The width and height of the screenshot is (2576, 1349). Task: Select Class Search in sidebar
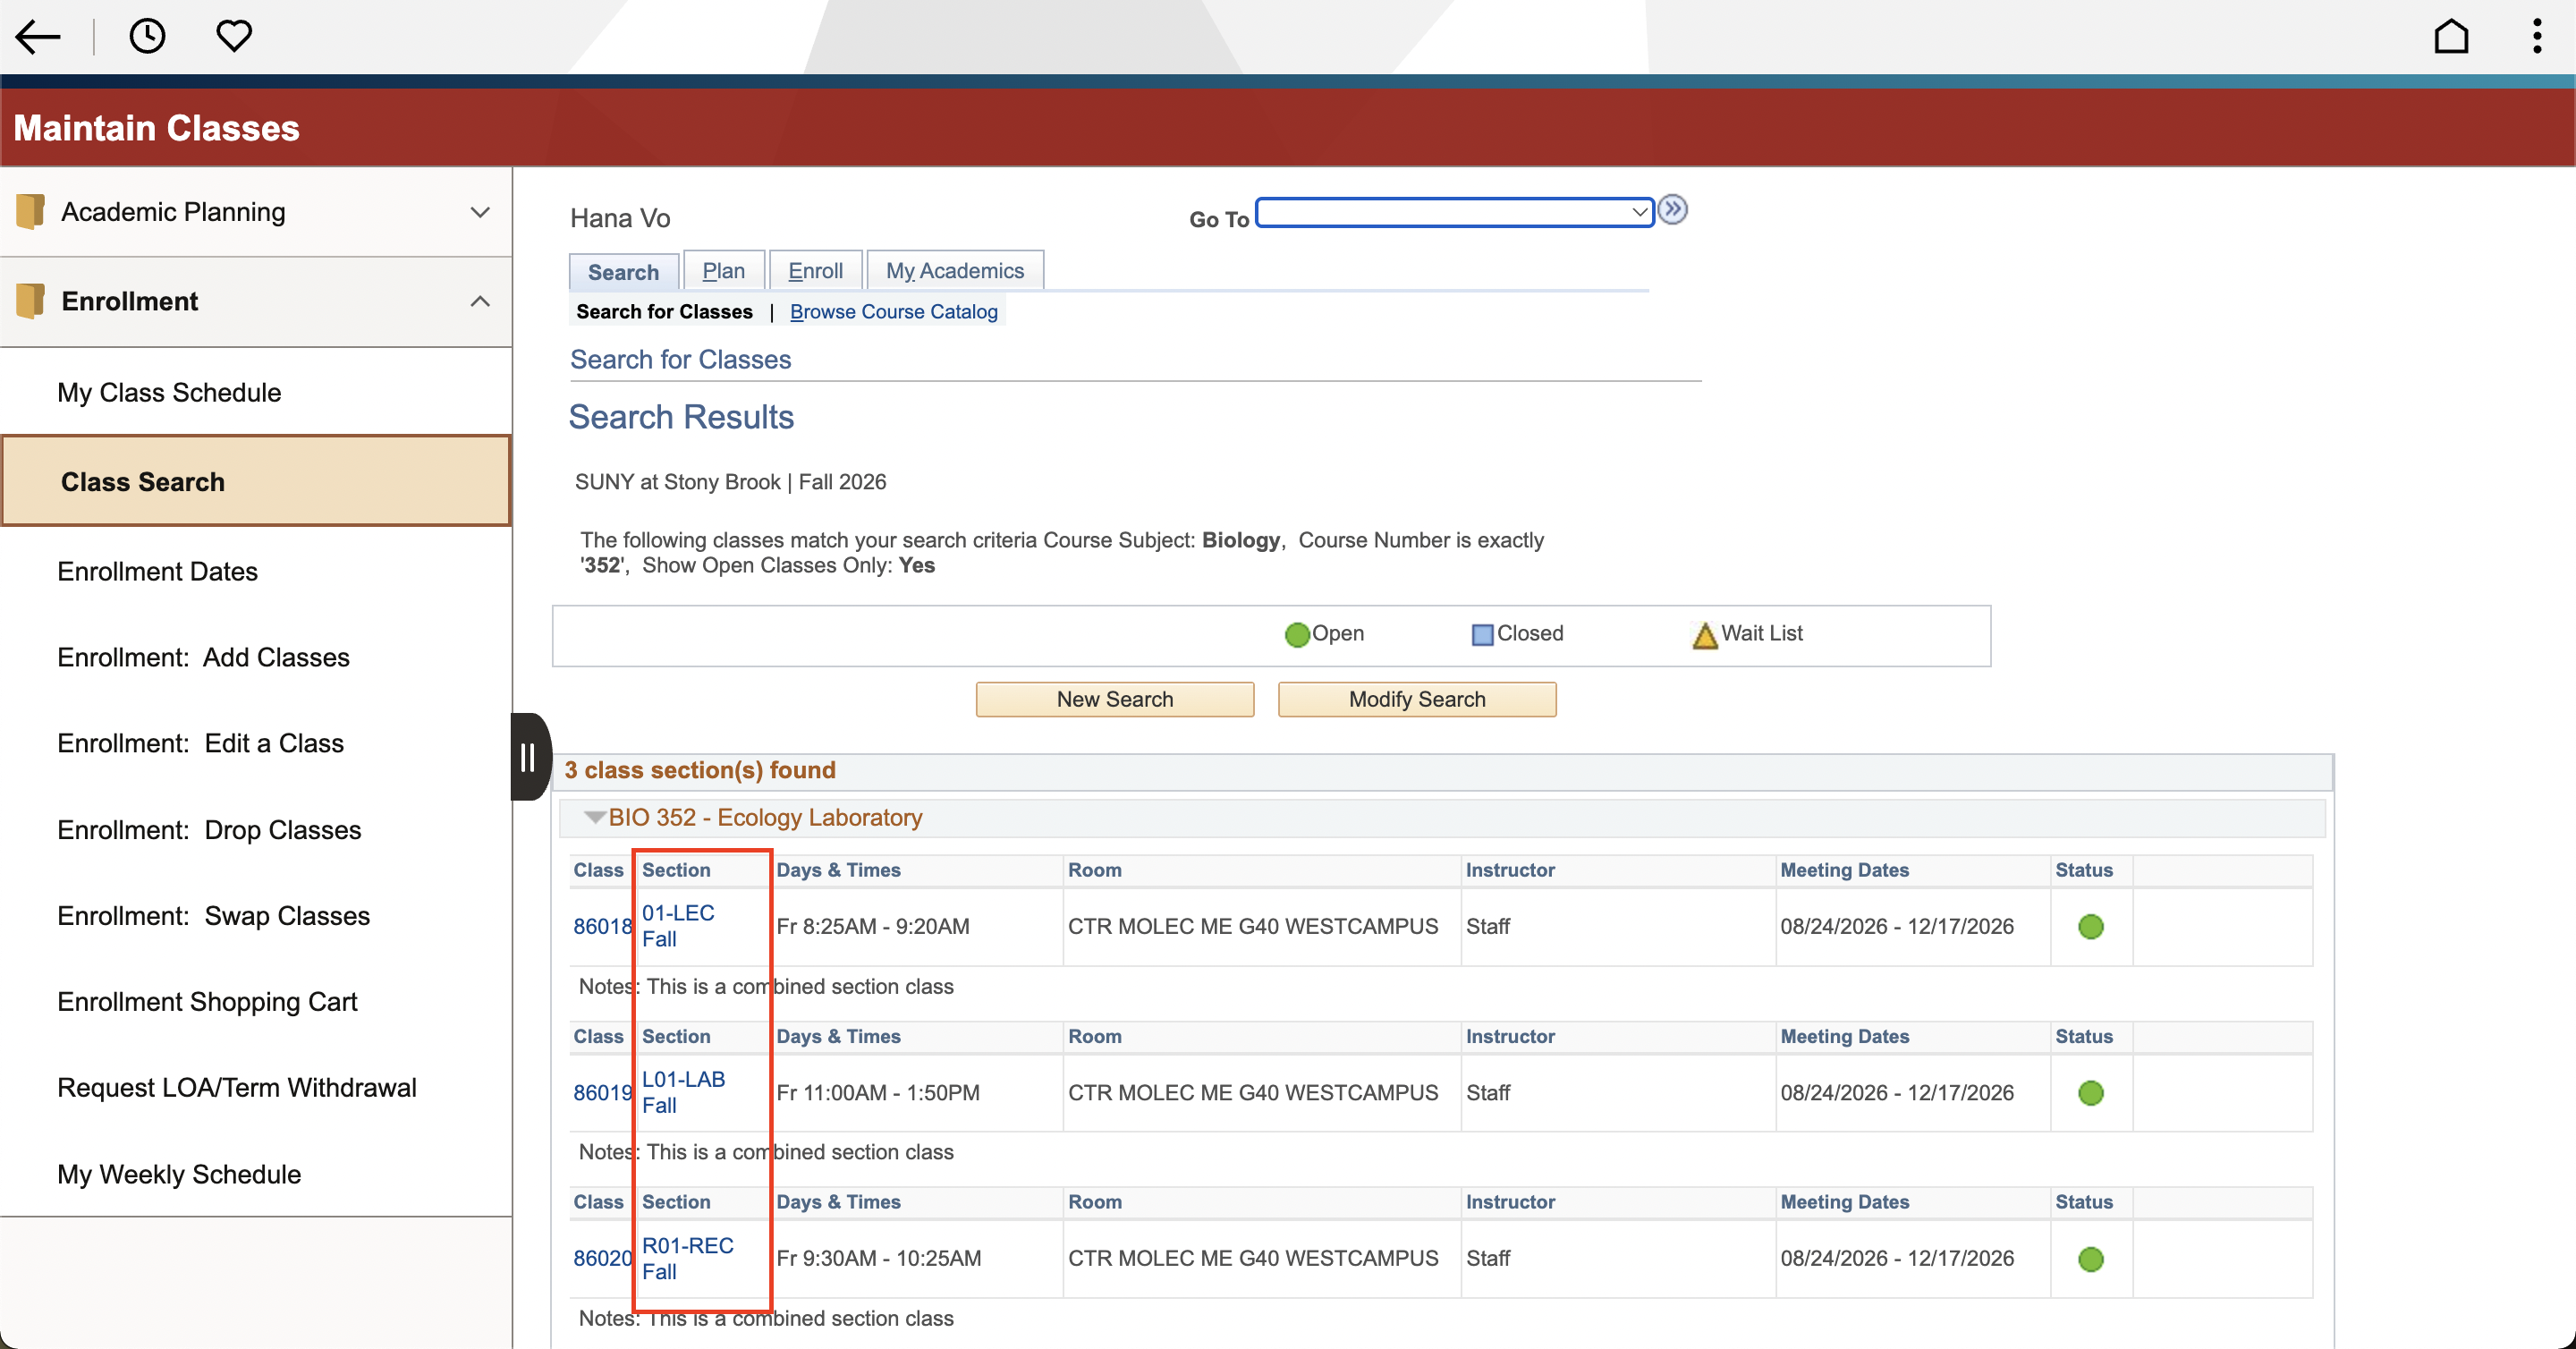coord(256,481)
